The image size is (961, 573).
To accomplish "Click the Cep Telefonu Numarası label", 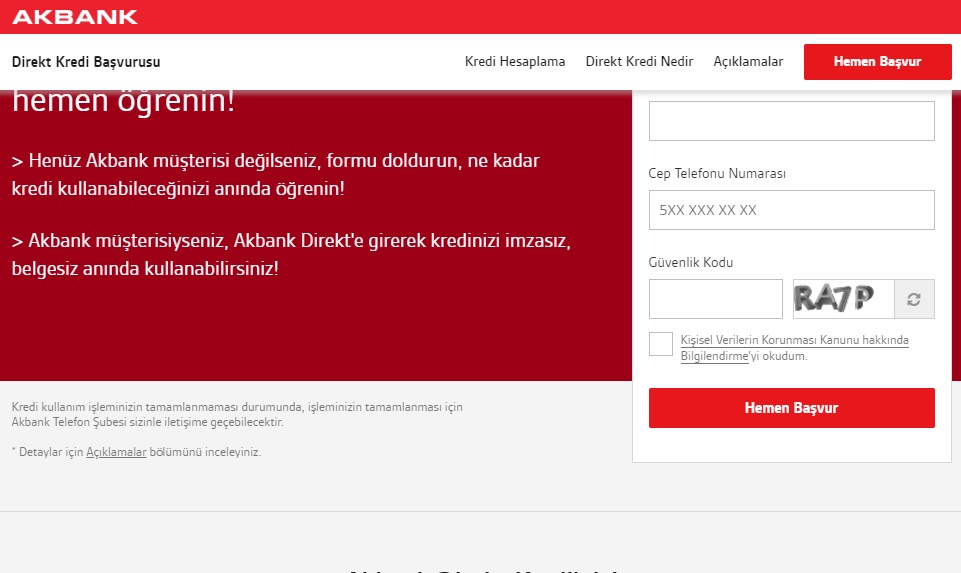I will point(716,173).
